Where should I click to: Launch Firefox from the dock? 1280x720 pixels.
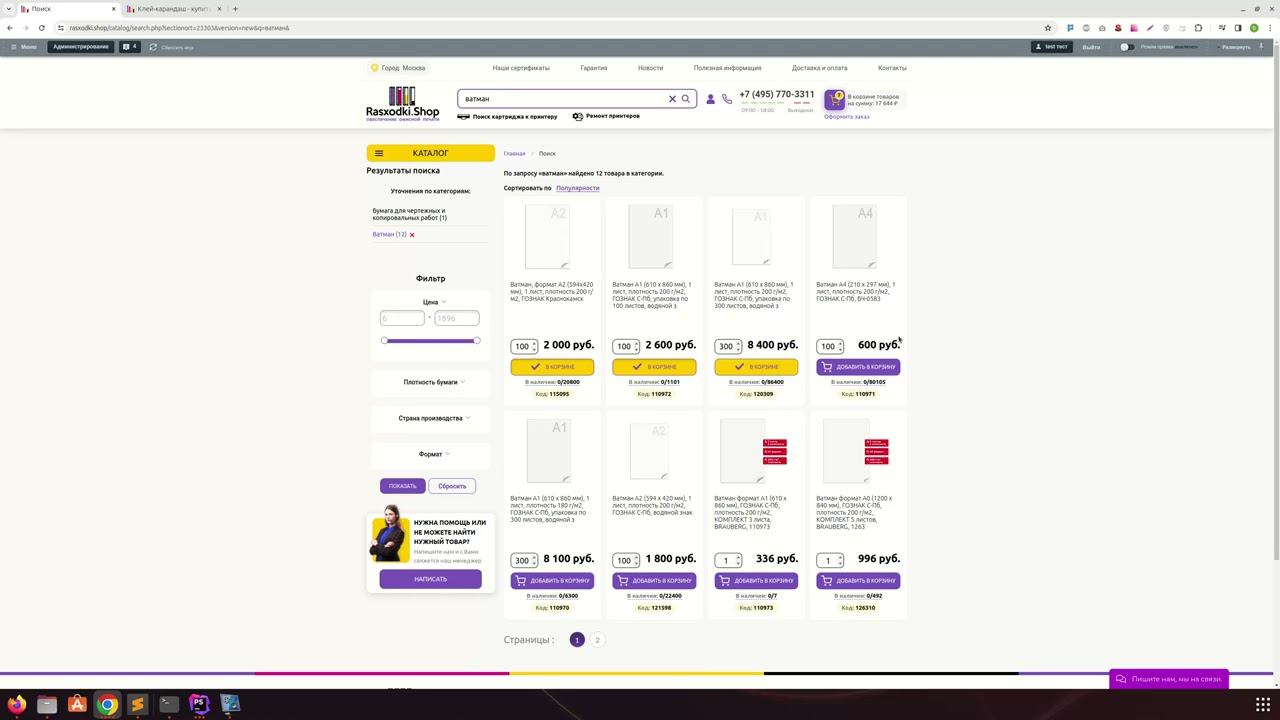click(16, 704)
